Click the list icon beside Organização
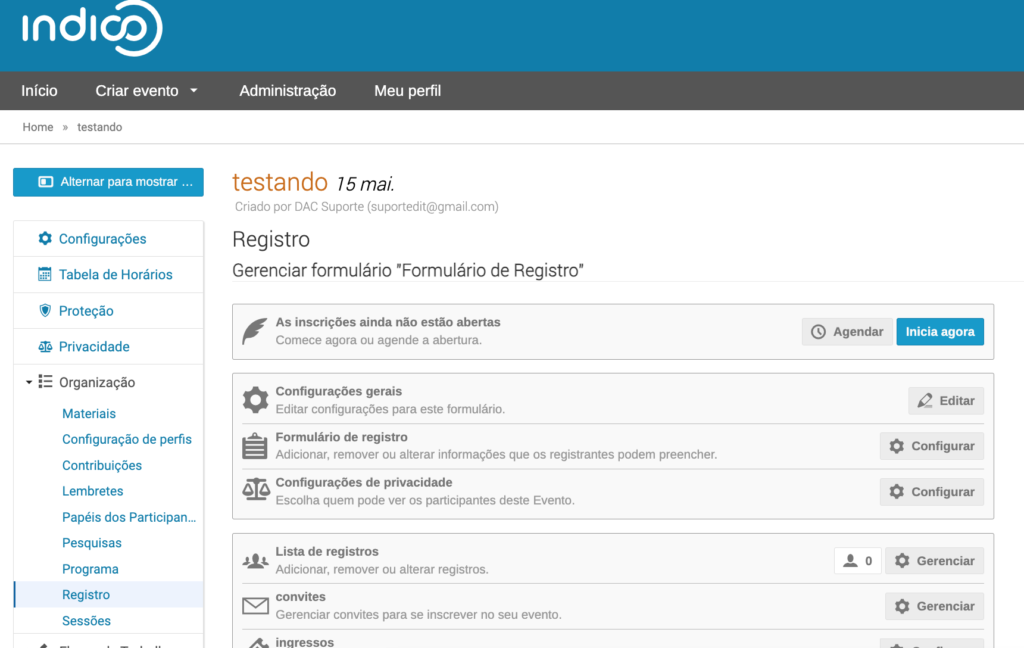 tap(45, 381)
